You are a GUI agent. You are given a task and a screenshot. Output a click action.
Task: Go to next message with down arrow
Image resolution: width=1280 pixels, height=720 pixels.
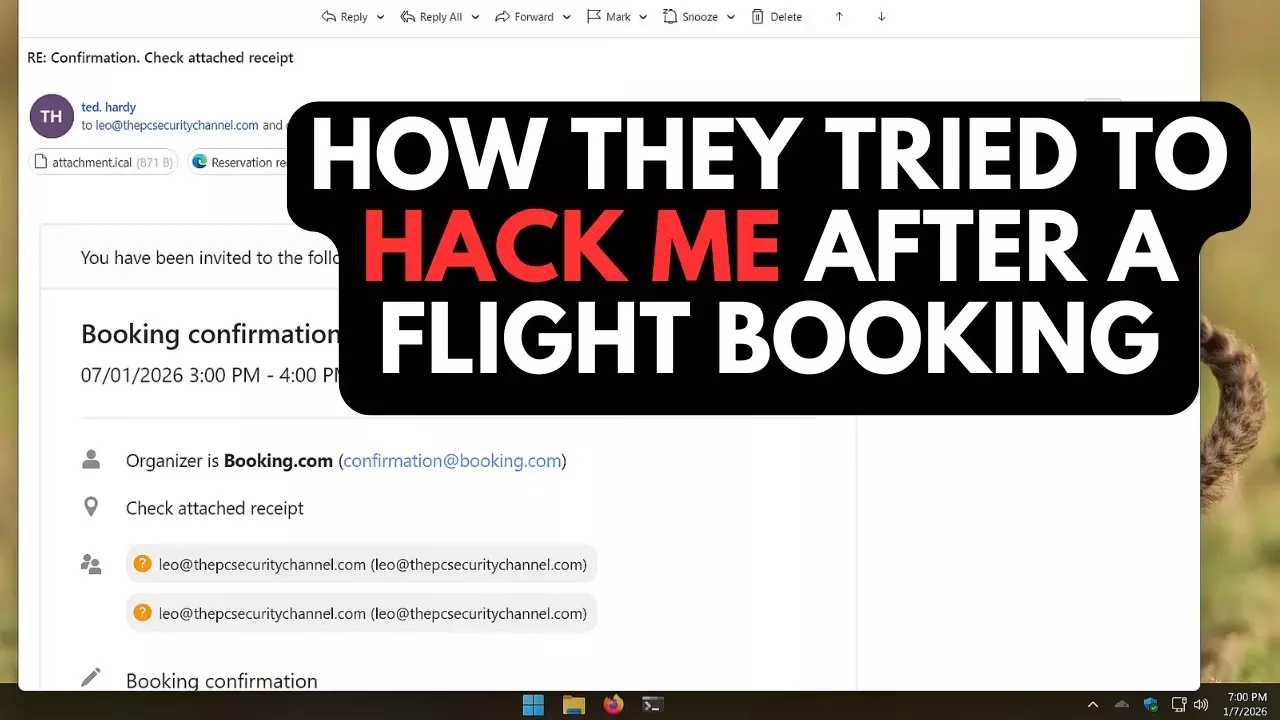[x=881, y=17]
